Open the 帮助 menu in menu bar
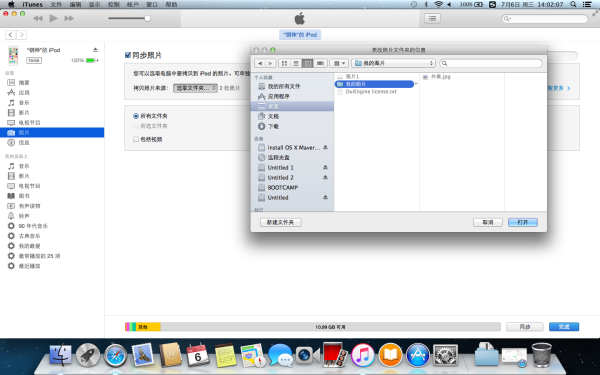 tap(171, 5)
